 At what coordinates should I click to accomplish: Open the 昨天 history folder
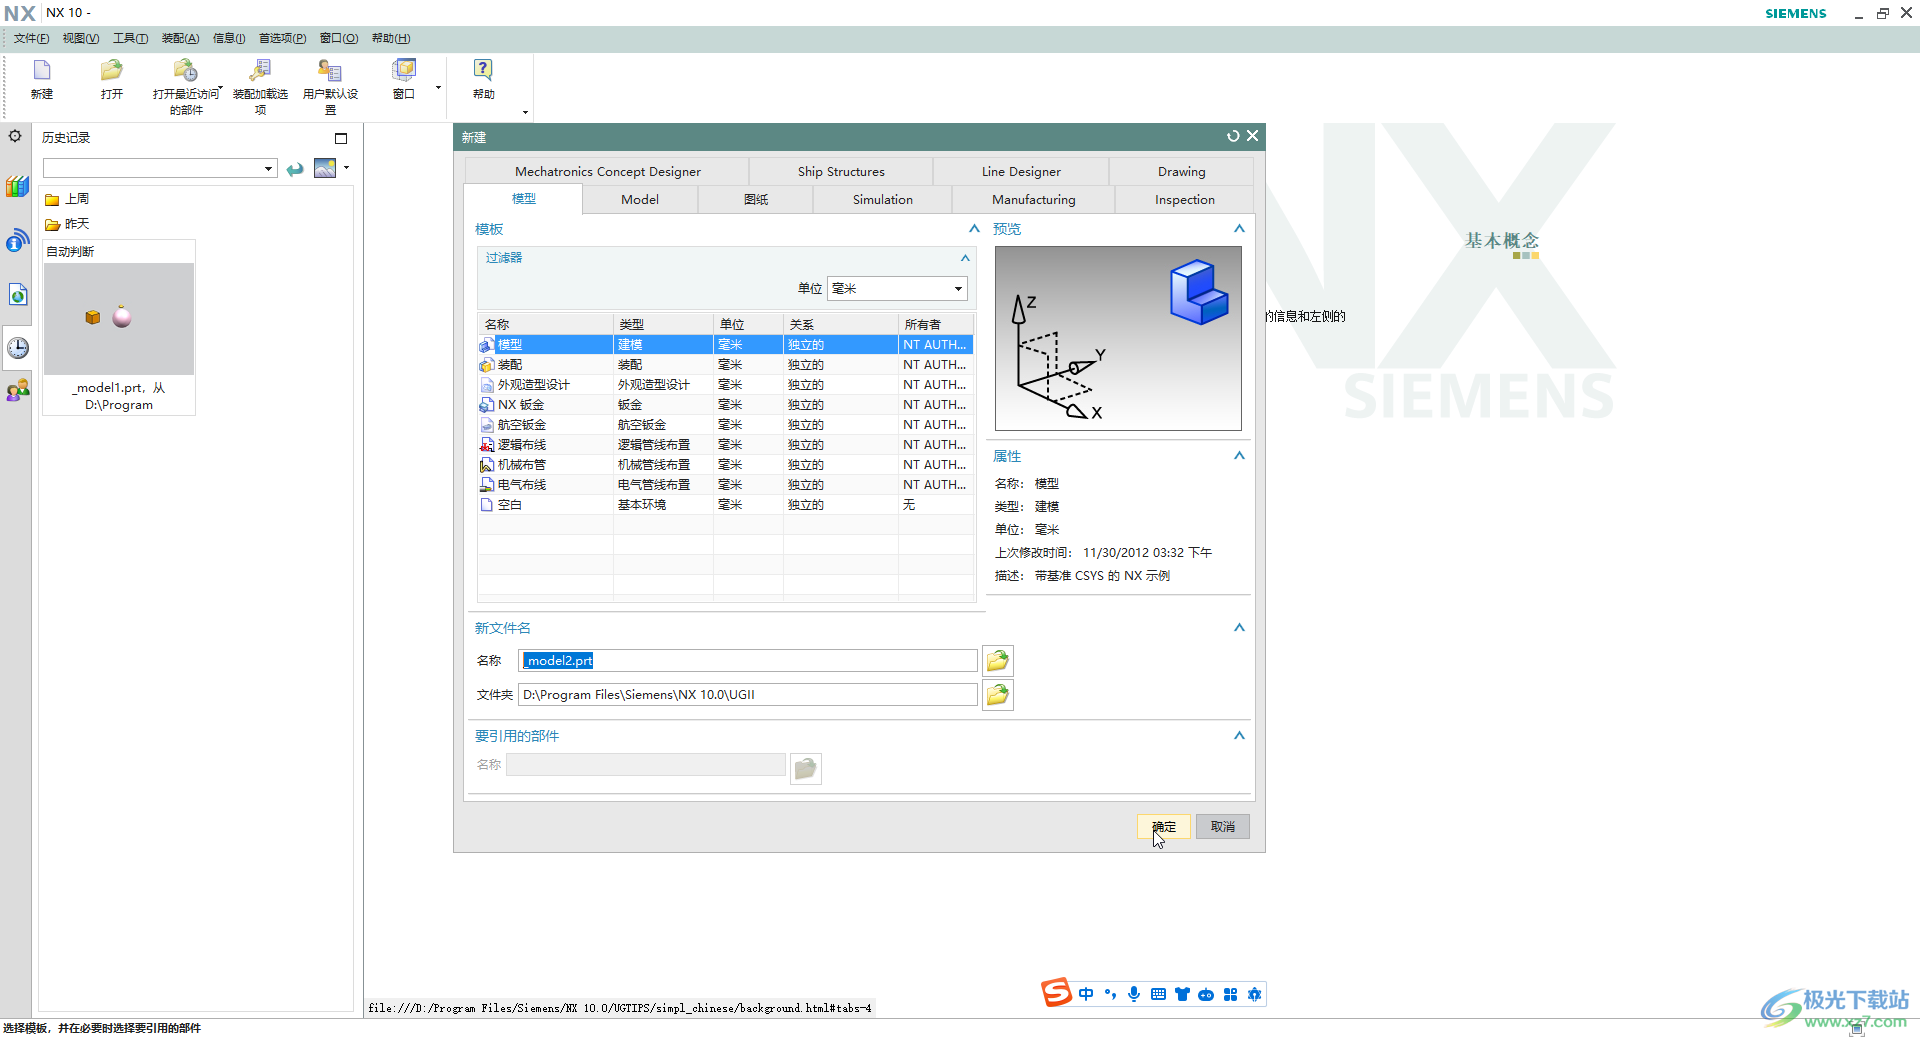68,224
